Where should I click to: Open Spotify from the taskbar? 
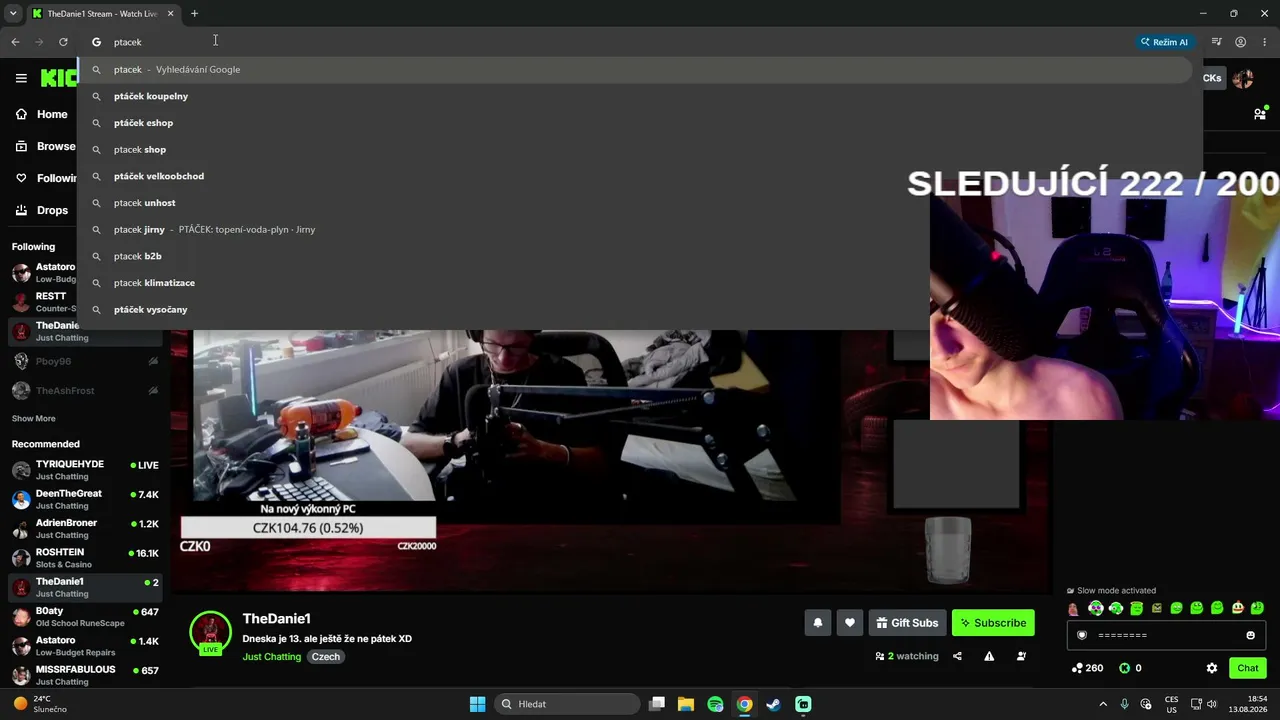715,704
